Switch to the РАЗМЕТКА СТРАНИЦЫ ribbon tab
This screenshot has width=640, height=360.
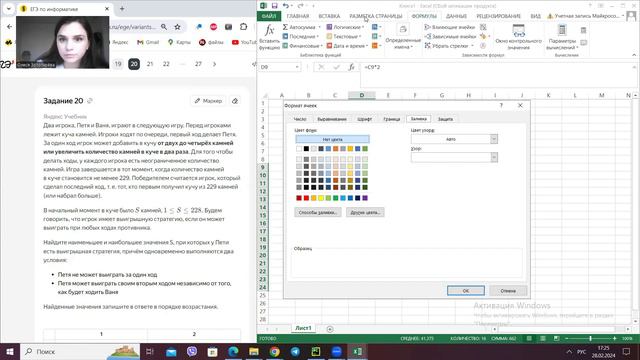[x=376, y=16]
